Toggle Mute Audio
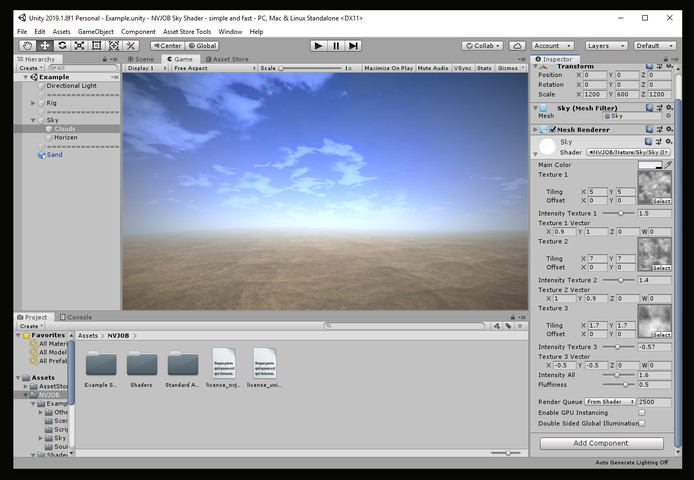This screenshot has width=694, height=480. pyautogui.click(x=433, y=68)
